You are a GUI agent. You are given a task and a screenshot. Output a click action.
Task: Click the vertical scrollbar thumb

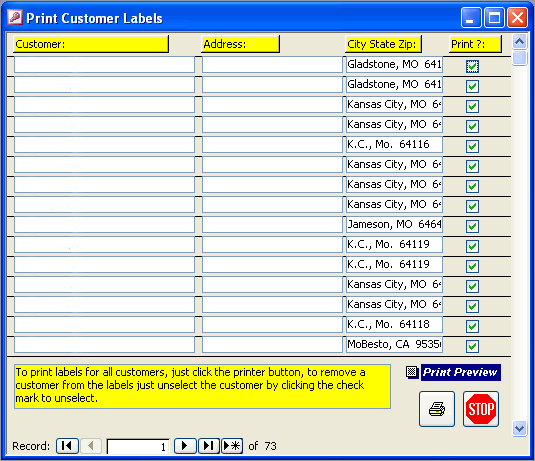click(519, 57)
